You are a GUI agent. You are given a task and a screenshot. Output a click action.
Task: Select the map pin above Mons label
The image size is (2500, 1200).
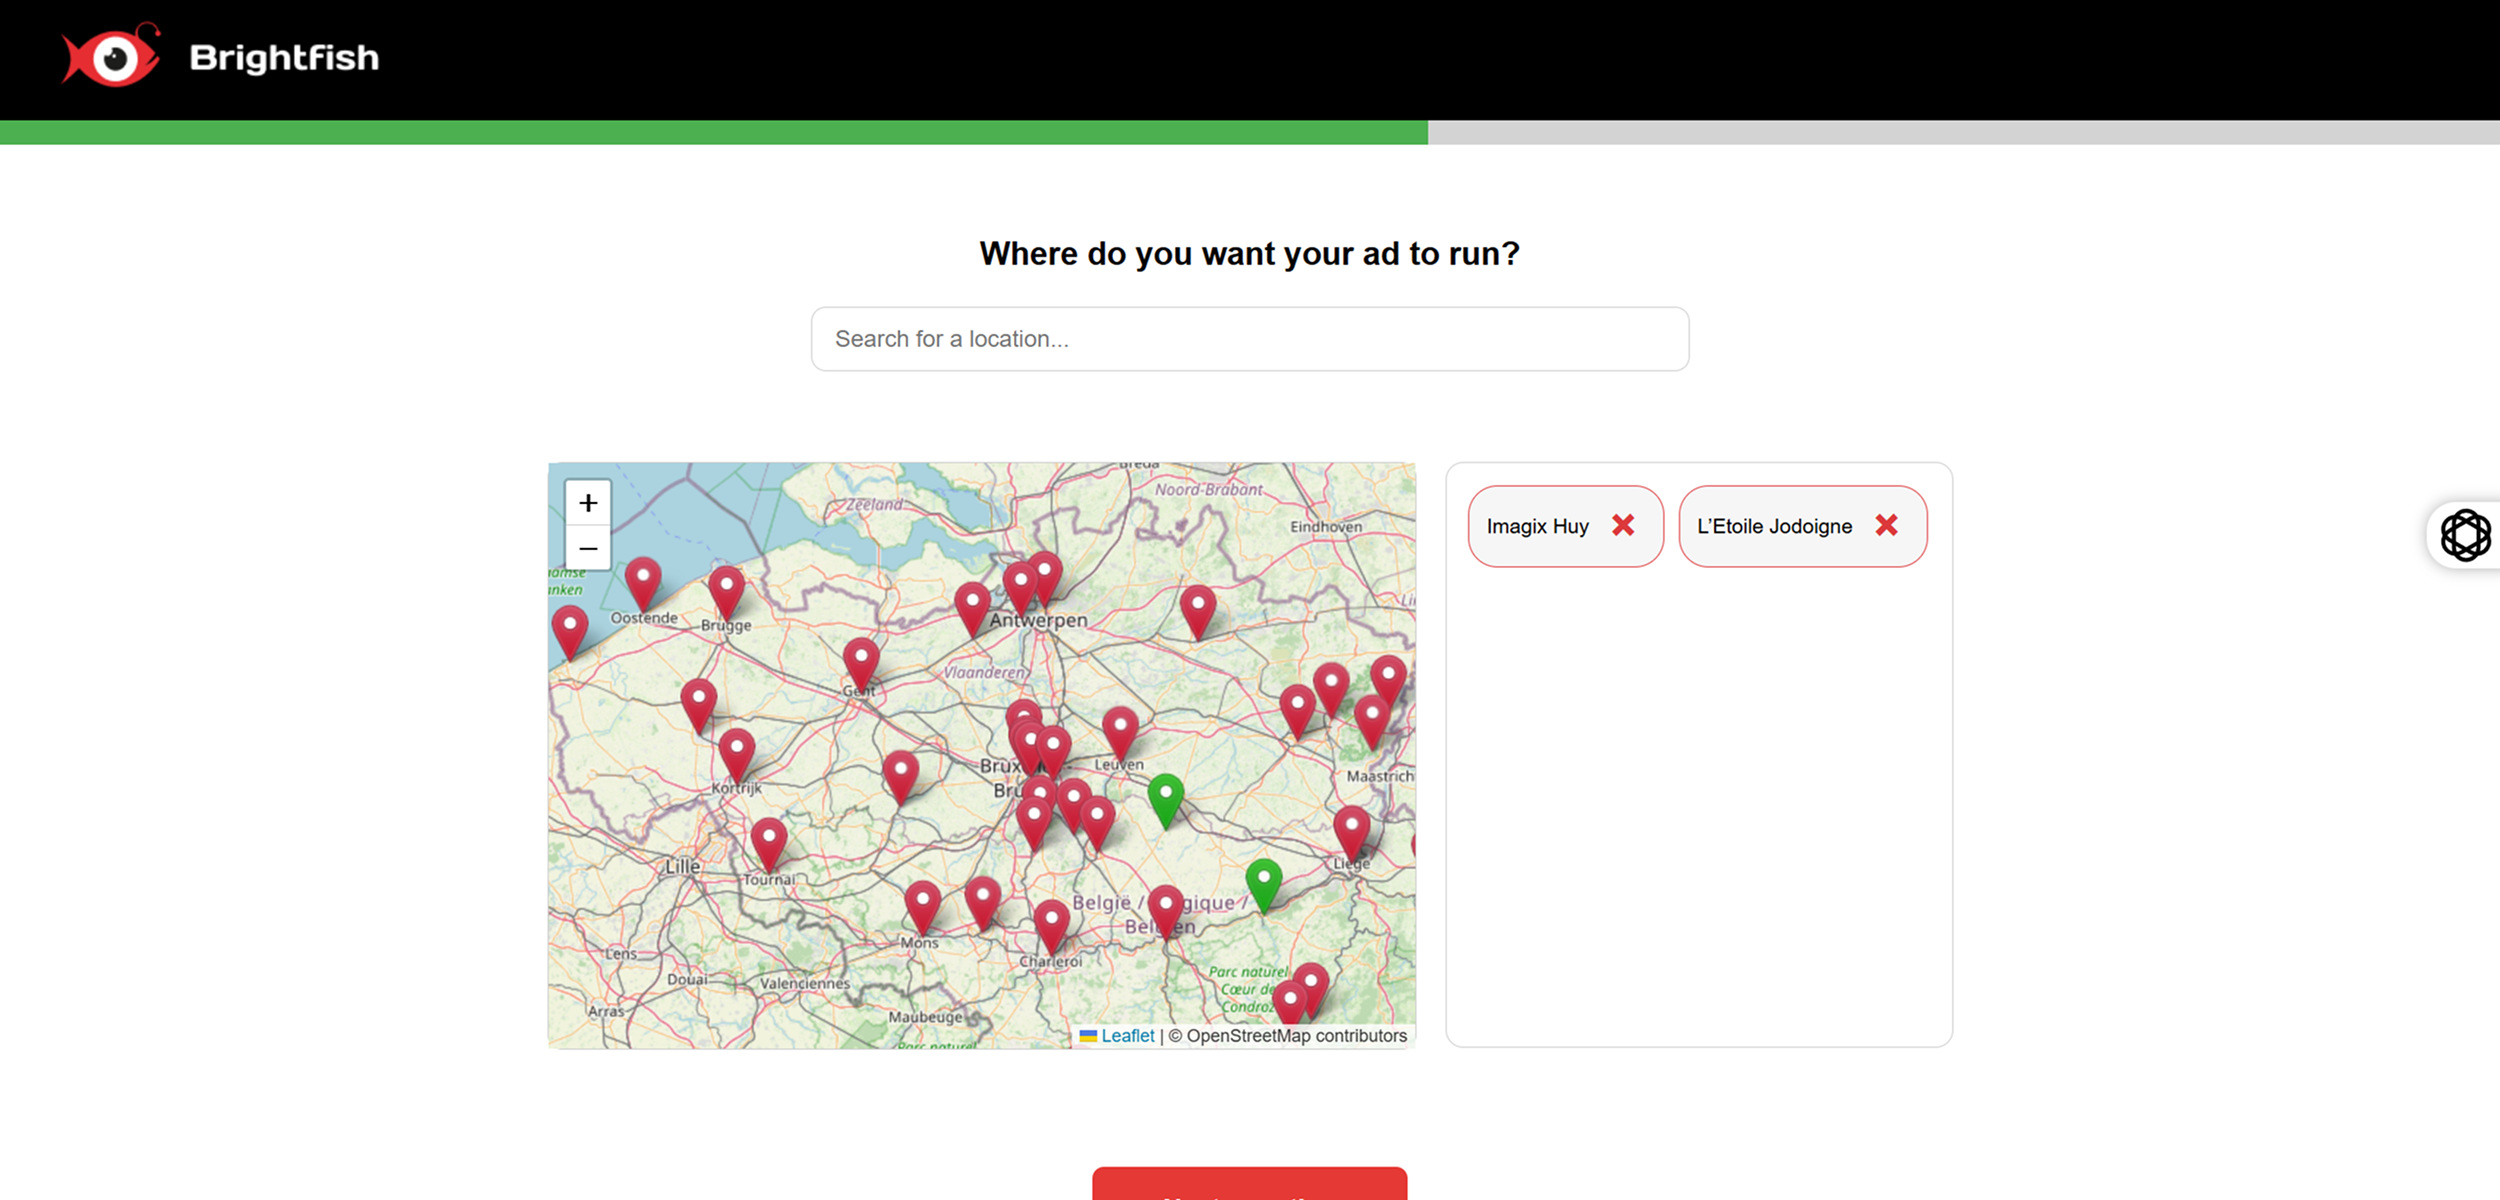pyautogui.click(x=922, y=908)
